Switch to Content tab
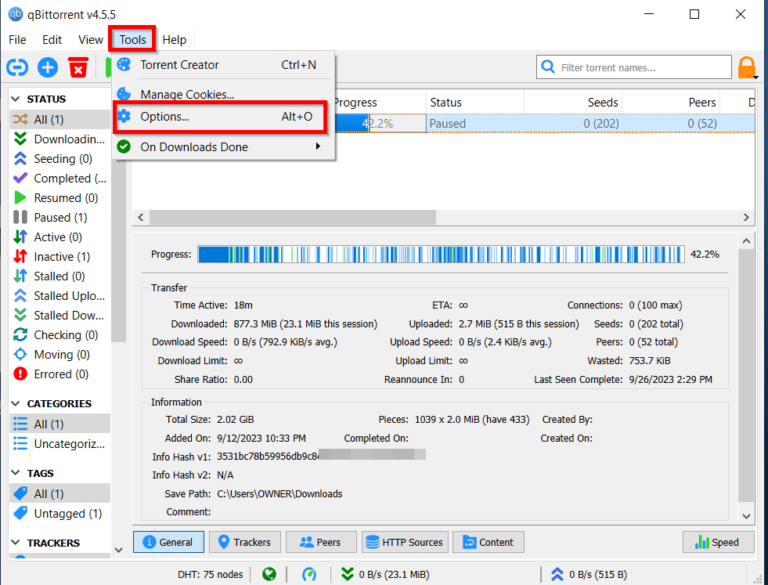Screen dimensions: 768x585 point(488,542)
